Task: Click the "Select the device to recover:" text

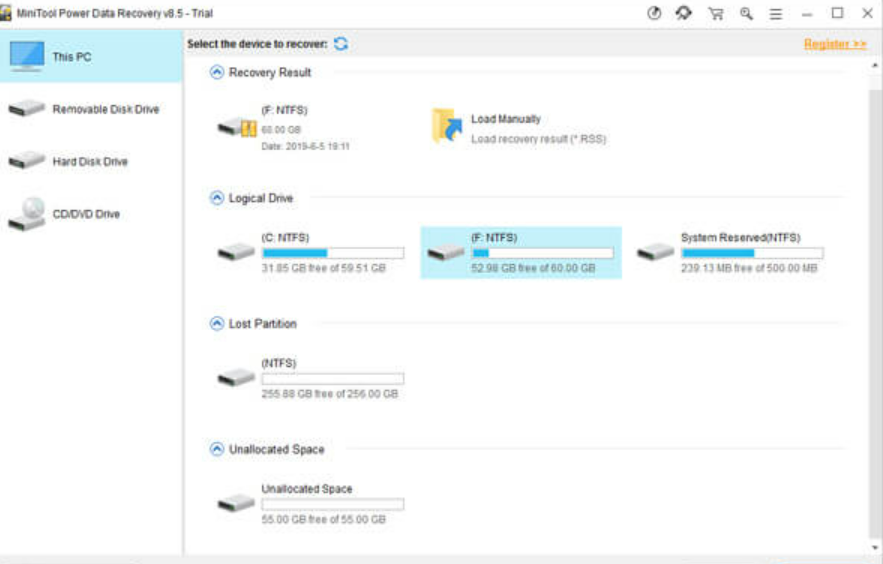Action: click(x=257, y=44)
